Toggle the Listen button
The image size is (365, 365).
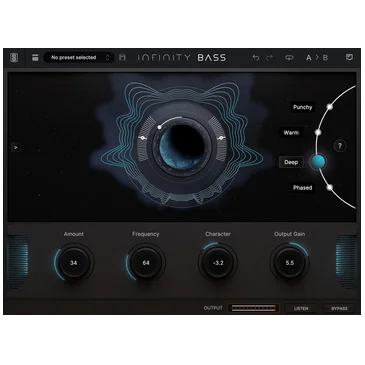coord(301,308)
